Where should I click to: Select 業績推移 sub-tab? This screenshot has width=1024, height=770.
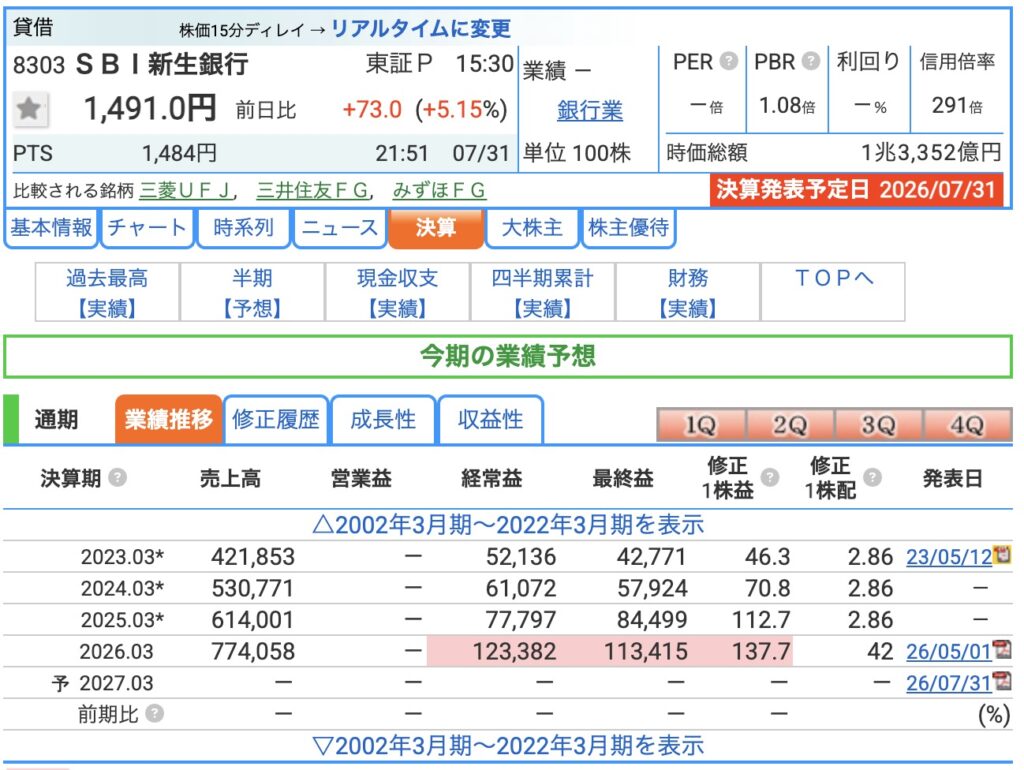click(x=168, y=419)
